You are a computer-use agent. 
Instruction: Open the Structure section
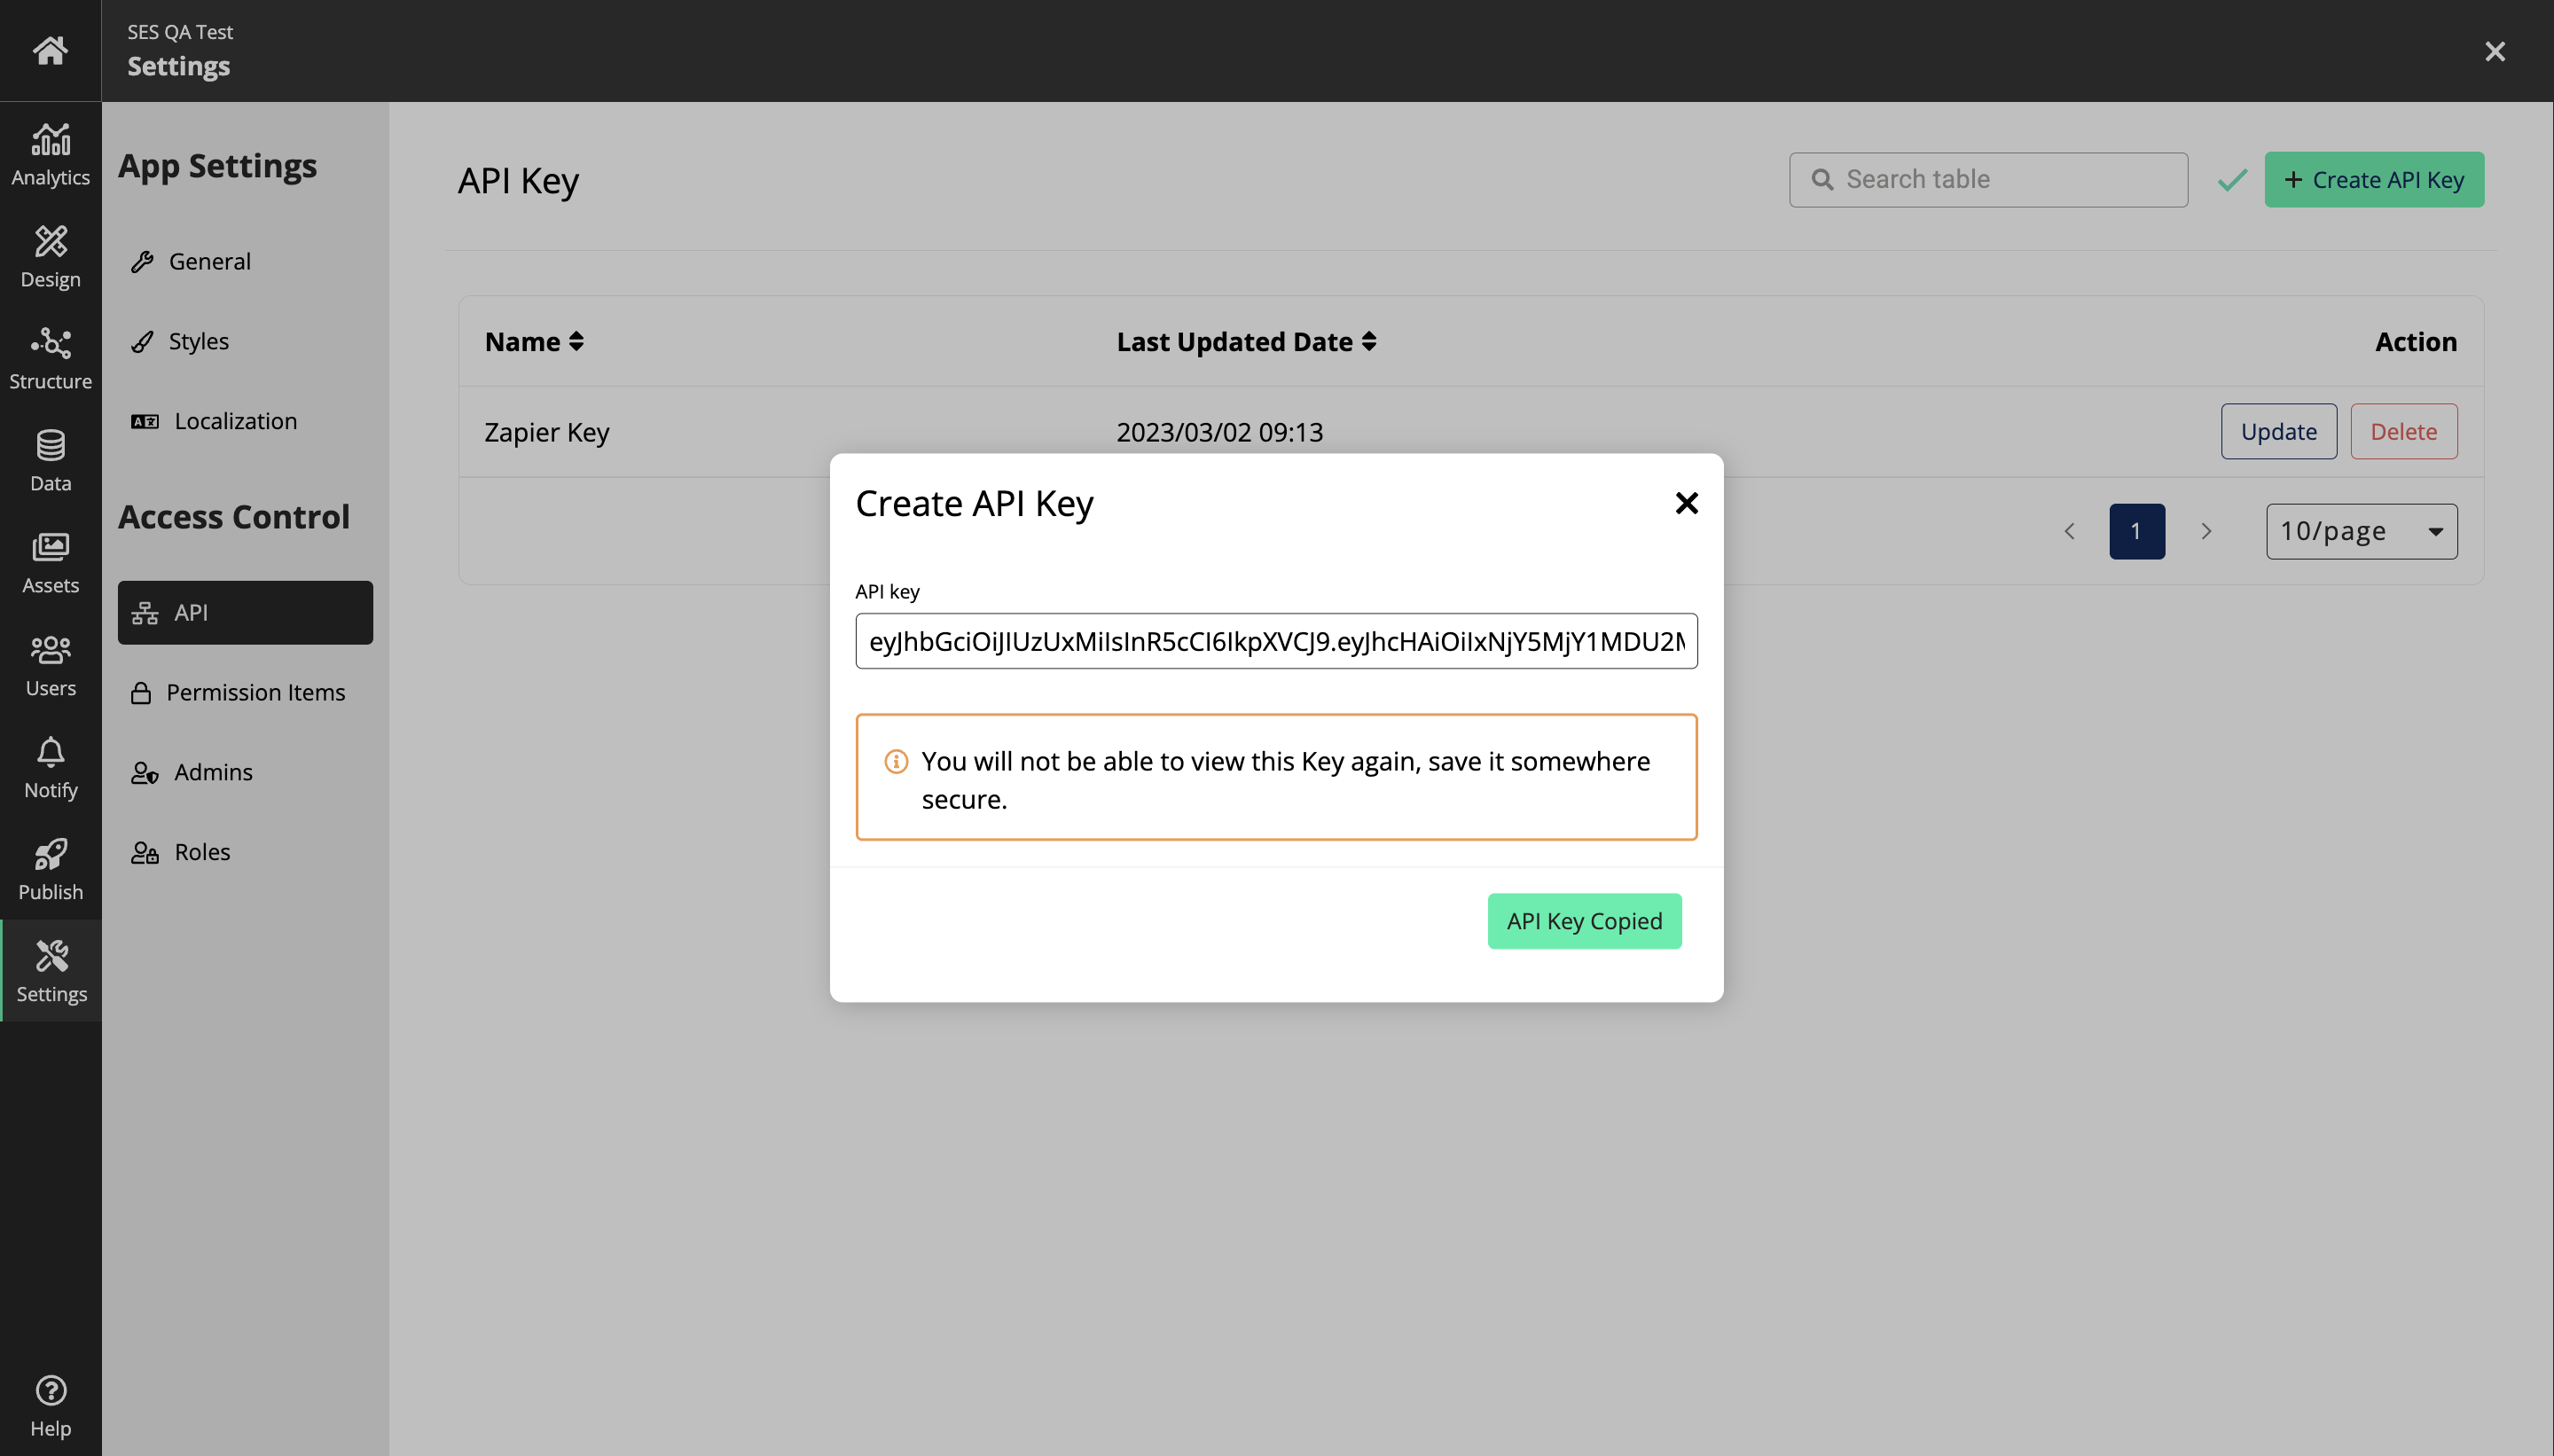point(50,358)
